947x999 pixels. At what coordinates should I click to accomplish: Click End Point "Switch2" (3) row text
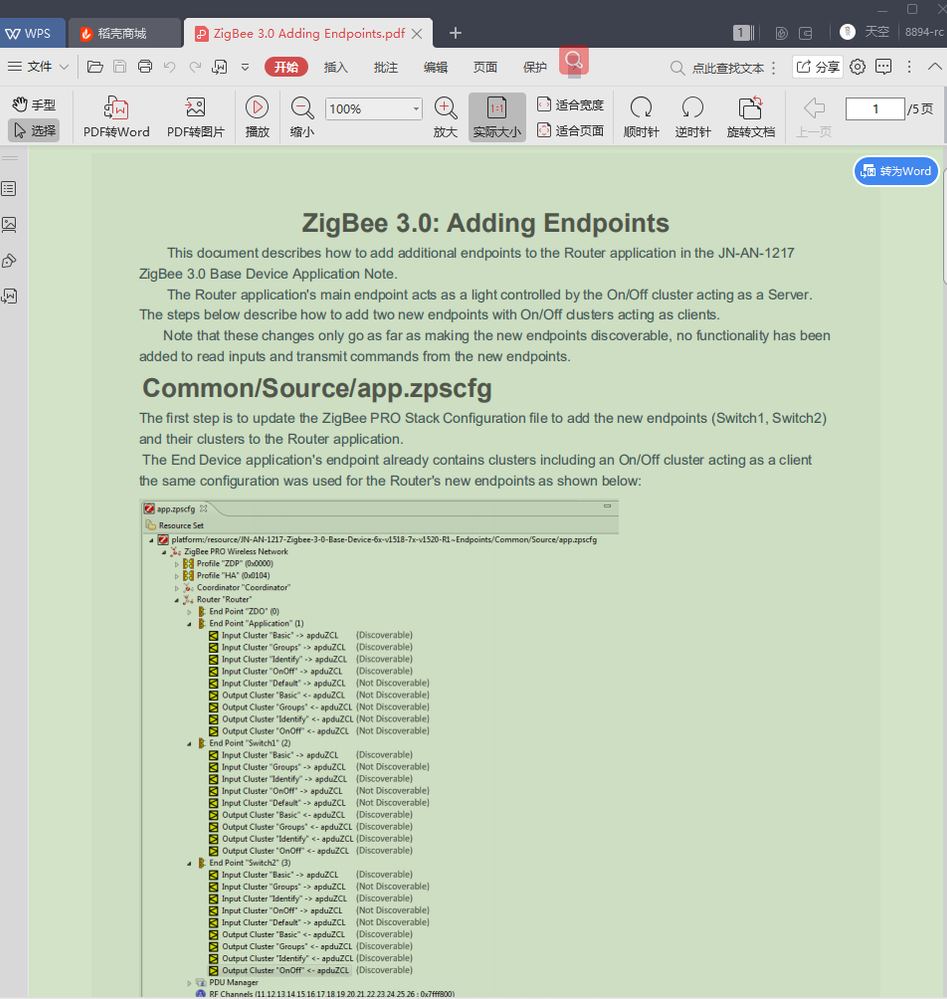249,863
